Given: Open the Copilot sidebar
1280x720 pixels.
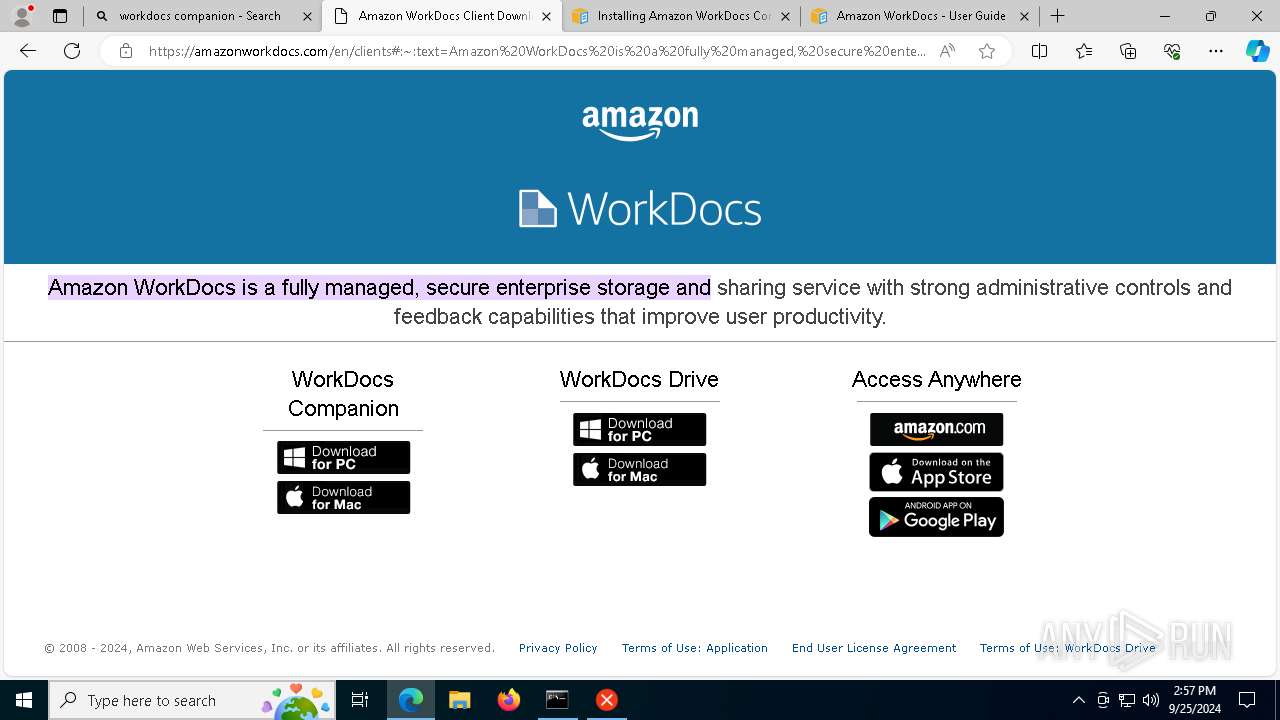Looking at the screenshot, I should [x=1257, y=51].
